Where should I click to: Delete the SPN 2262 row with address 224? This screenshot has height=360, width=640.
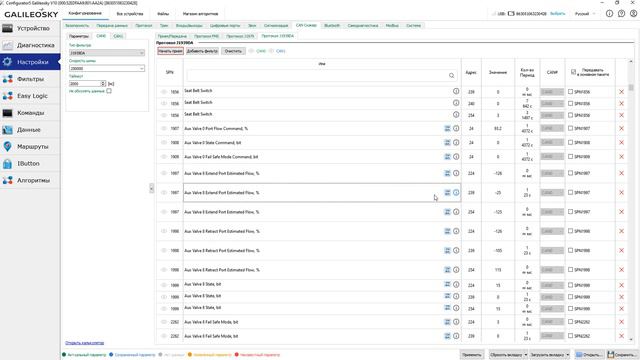[x=621, y=322]
